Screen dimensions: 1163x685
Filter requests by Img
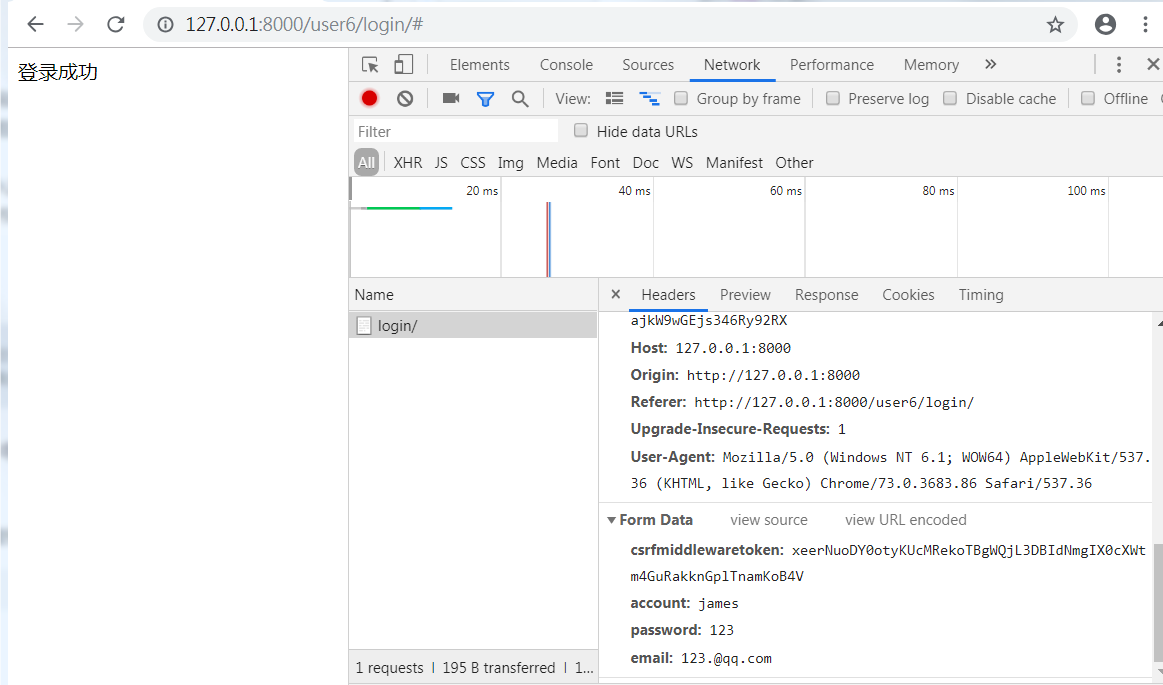(x=510, y=162)
